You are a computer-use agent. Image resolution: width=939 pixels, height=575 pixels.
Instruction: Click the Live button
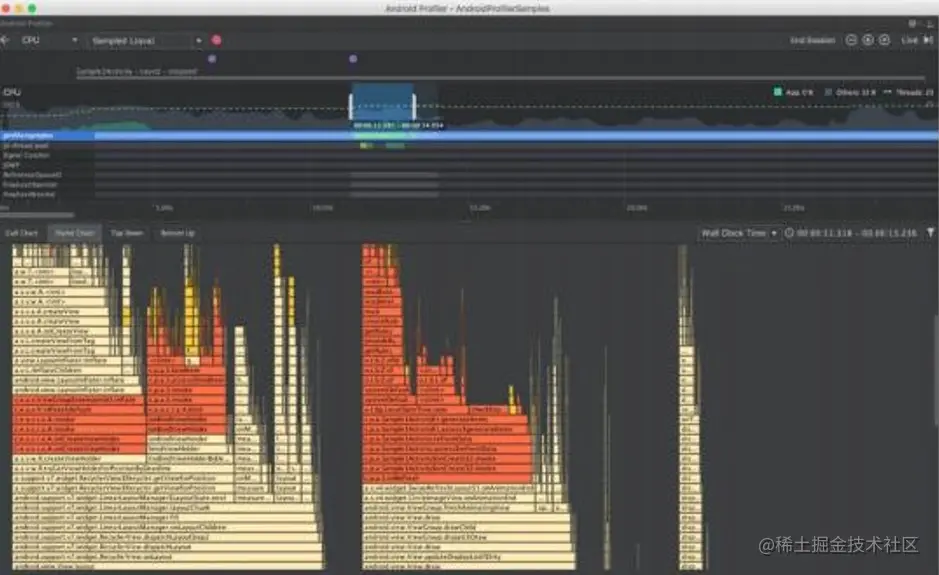point(909,40)
